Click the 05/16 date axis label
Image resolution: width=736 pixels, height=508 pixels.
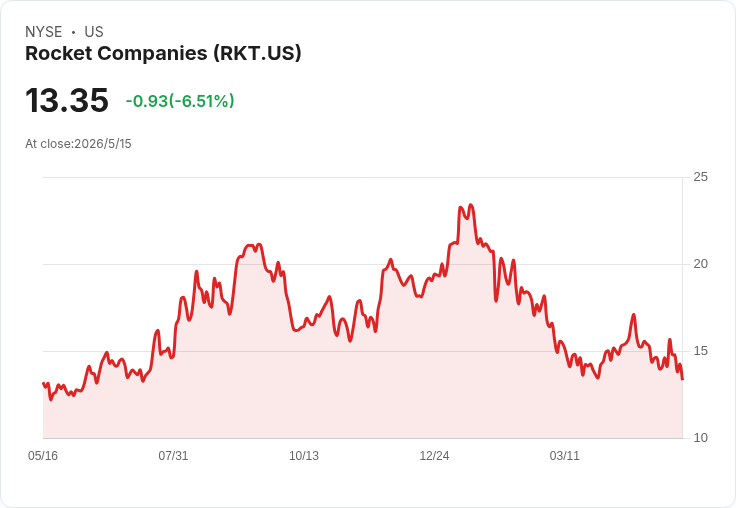pos(43,456)
